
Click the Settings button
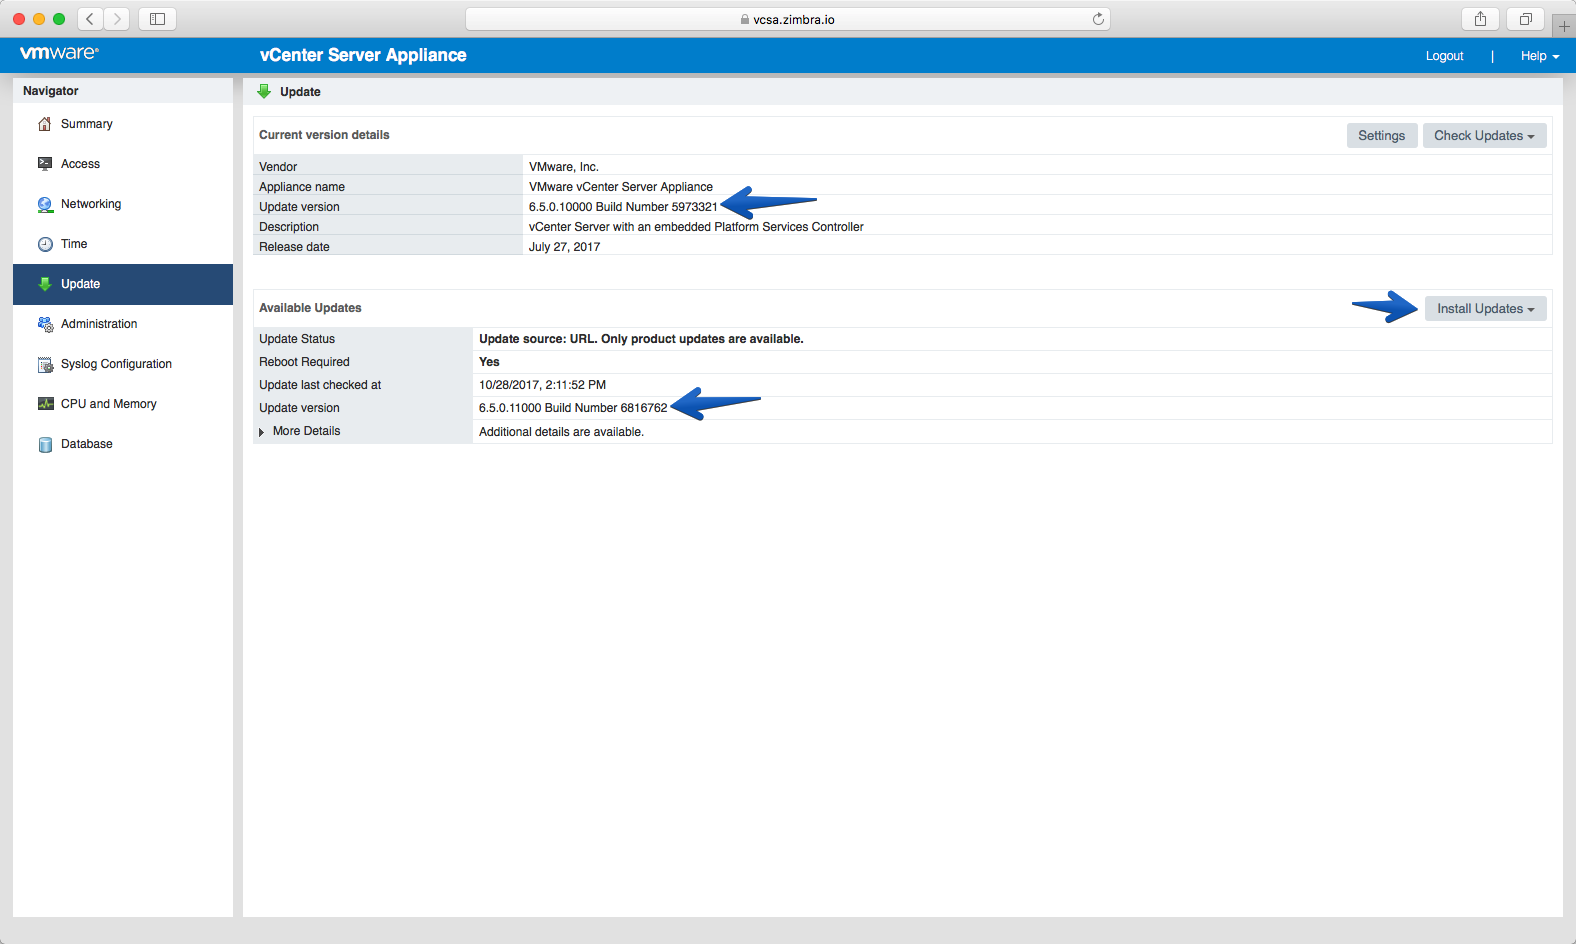[1381, 136]
